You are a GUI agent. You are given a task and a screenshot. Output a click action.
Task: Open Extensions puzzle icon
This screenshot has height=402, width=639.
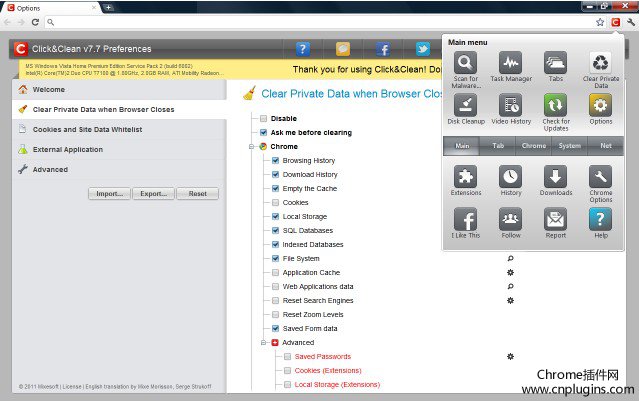click(x=465, y=177)
